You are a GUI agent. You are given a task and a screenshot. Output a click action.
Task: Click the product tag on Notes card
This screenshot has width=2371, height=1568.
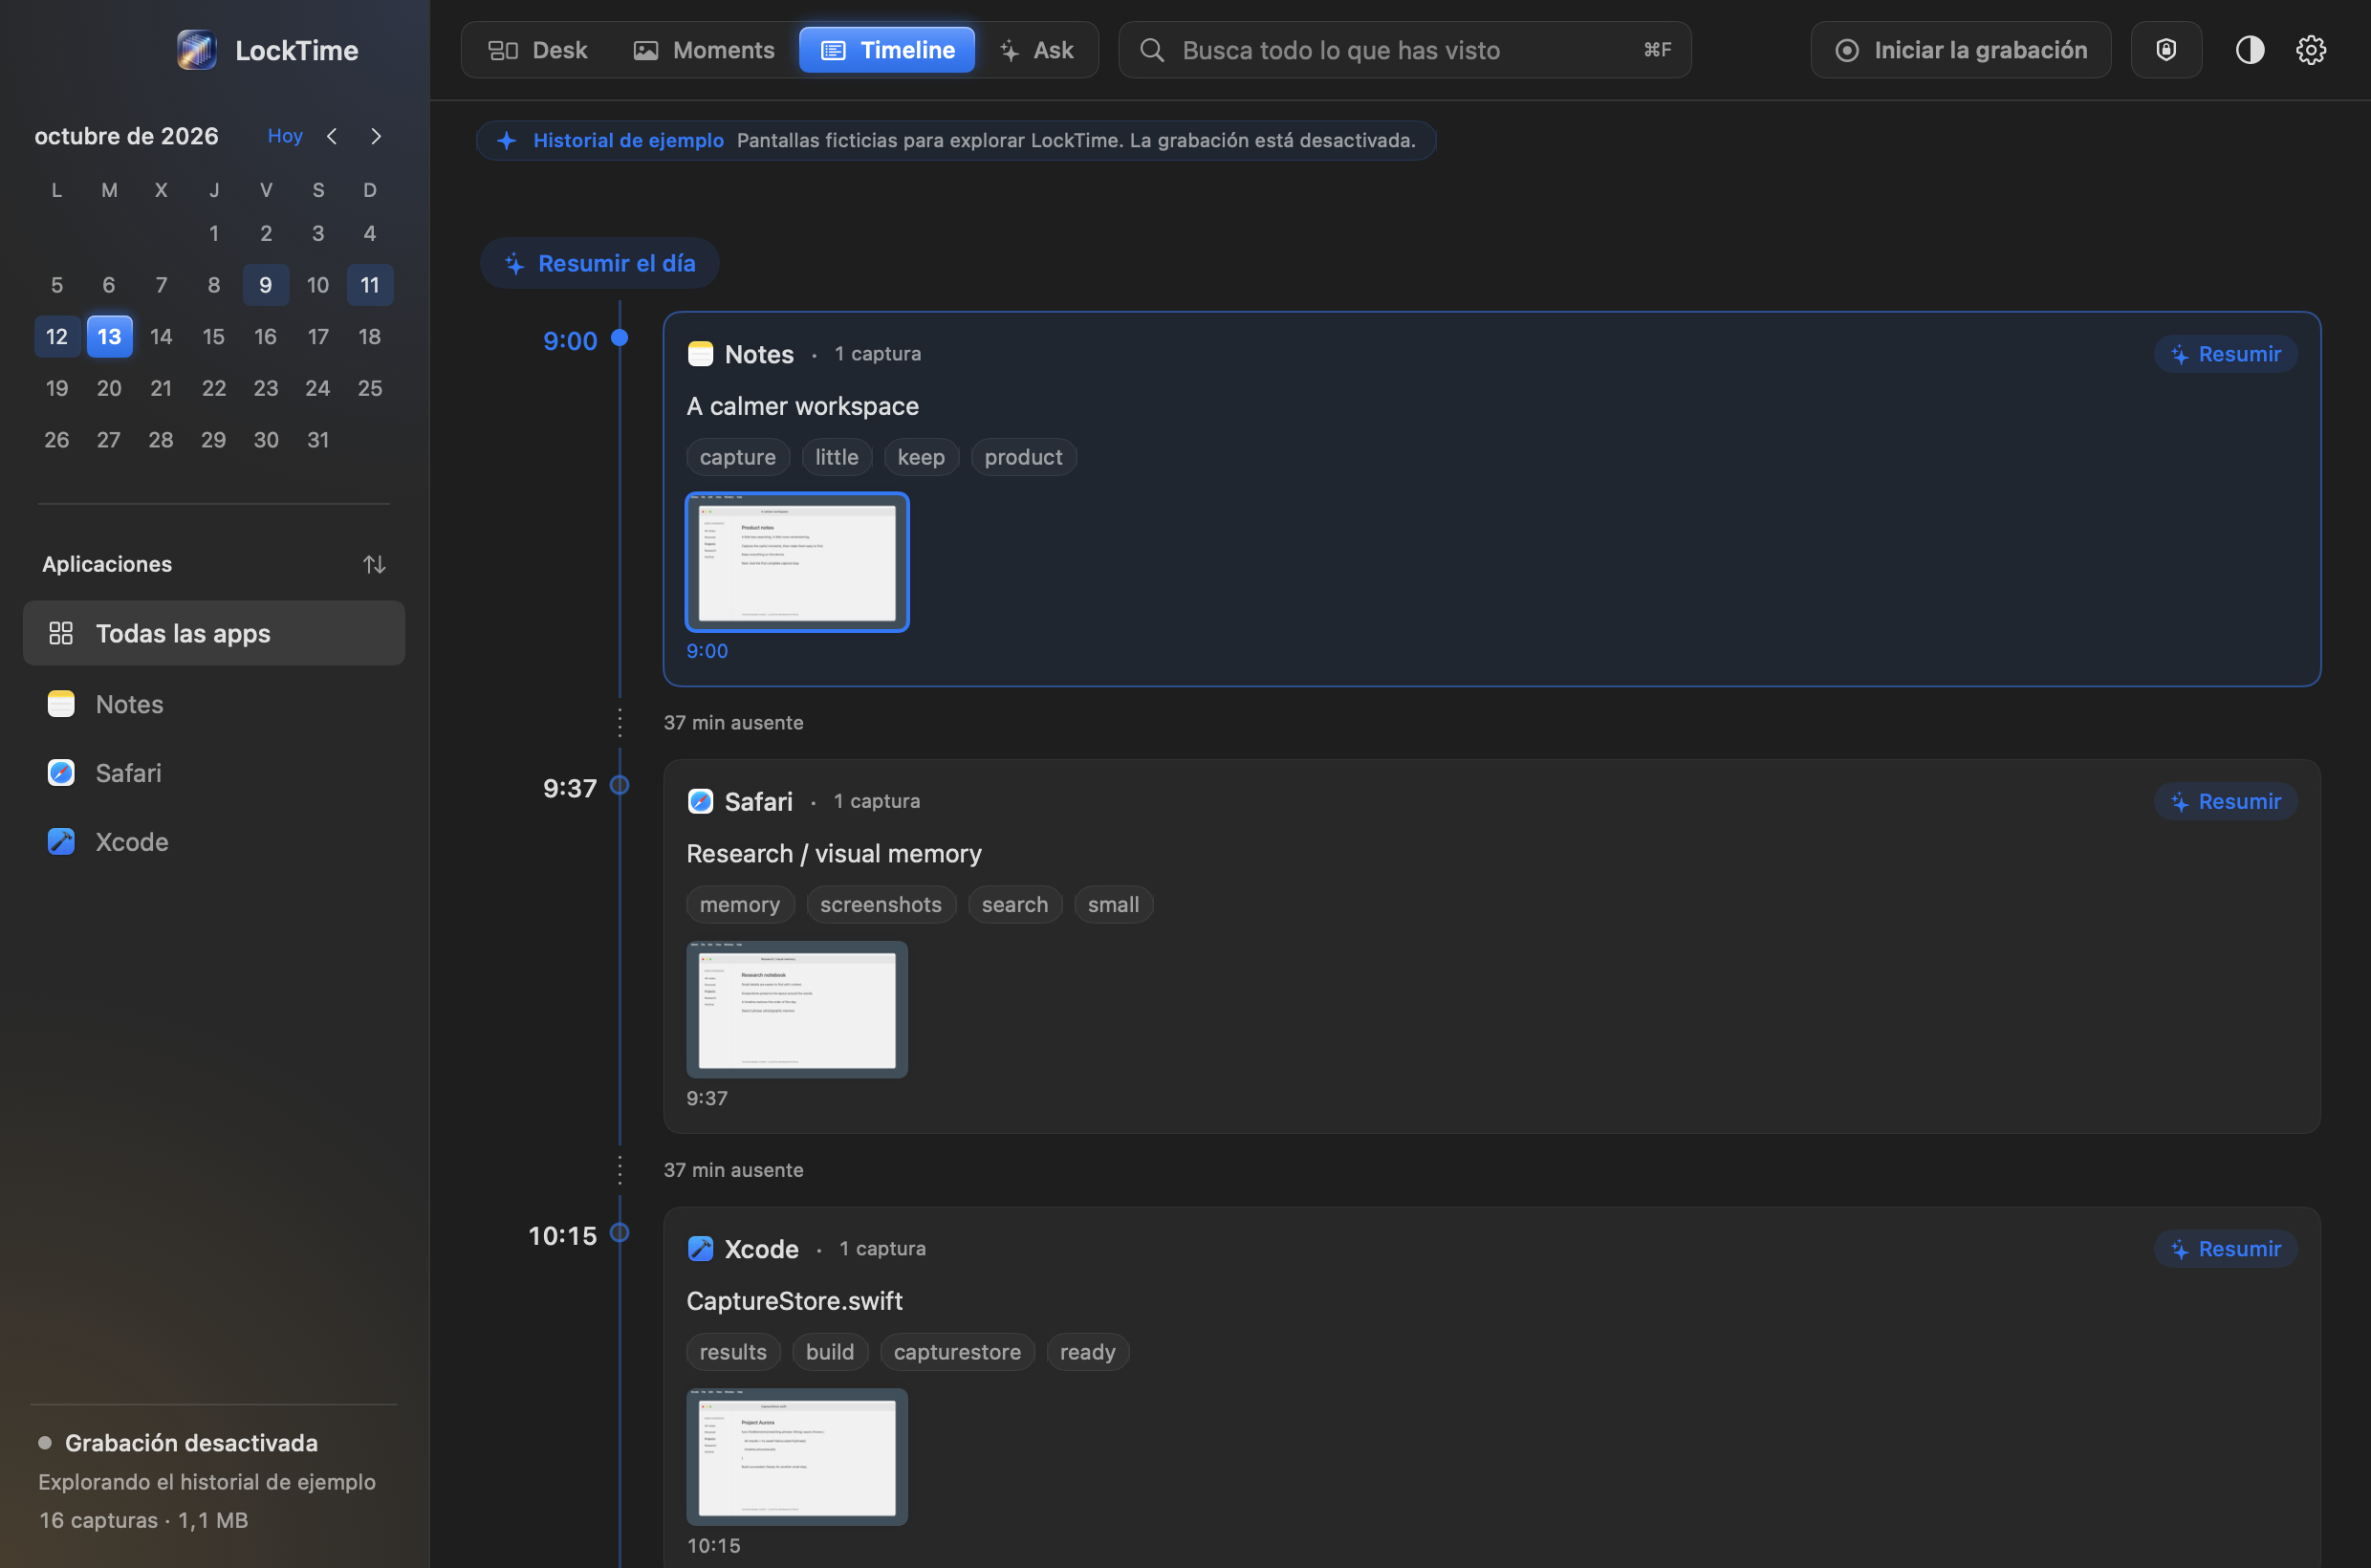(1023, 457)
